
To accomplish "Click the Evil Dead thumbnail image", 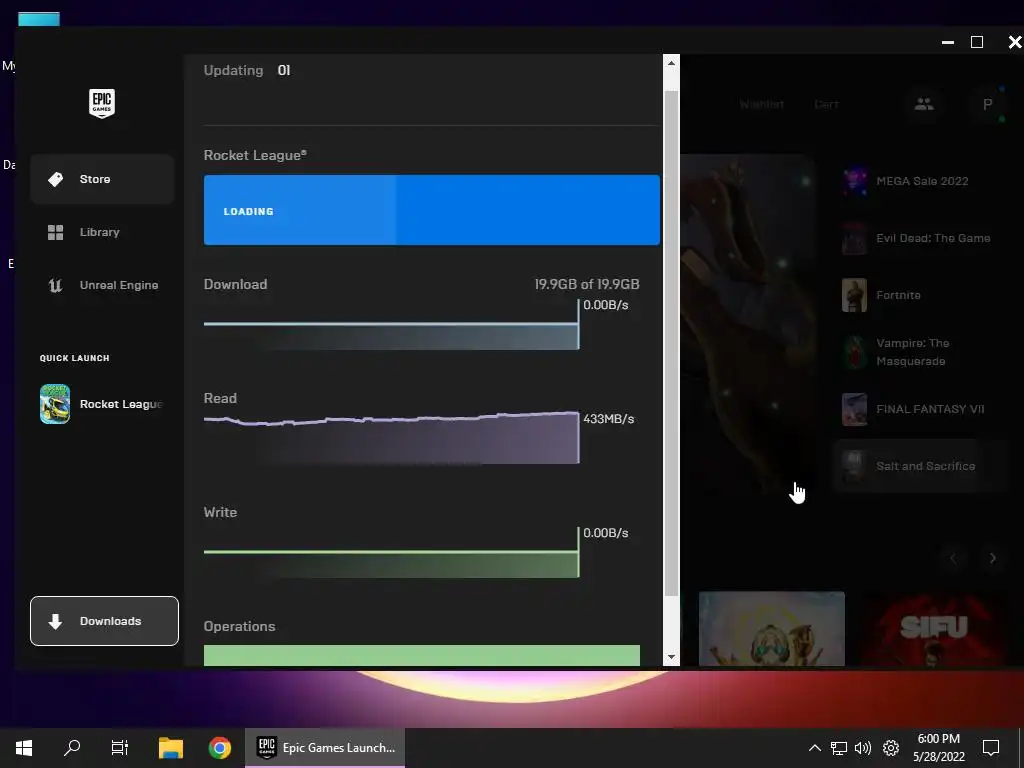I will point(854,238).
